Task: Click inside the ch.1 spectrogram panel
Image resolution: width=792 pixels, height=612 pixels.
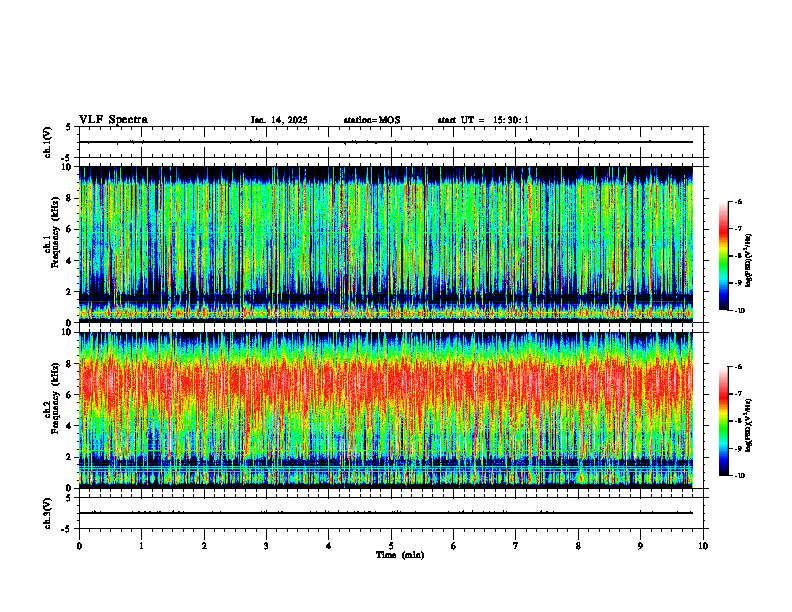Action: coord(386,244)
